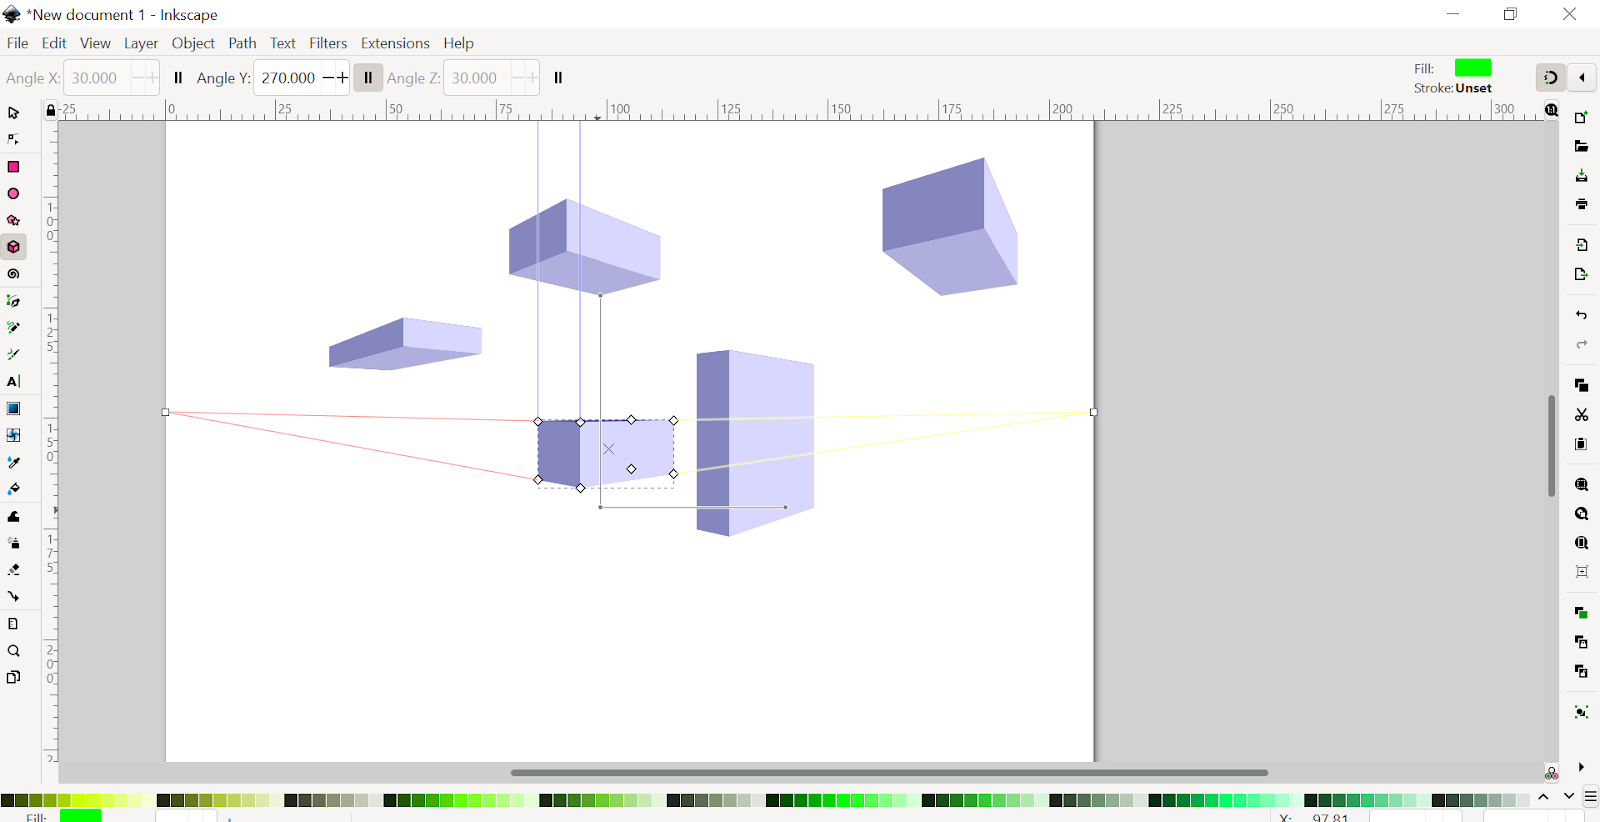This screenshot has height=822, width=1600.
Task: Select the Zoom tool in toolbox
Action: pyautogui.click(x=14, y=651)
